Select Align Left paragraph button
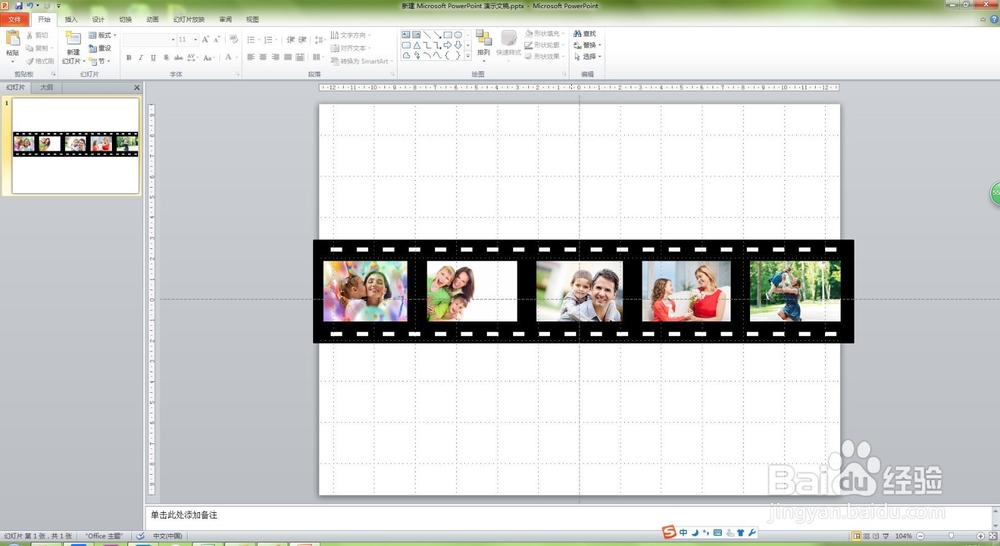This screenshot has width=1000, height=546. (x=251, y=57)
